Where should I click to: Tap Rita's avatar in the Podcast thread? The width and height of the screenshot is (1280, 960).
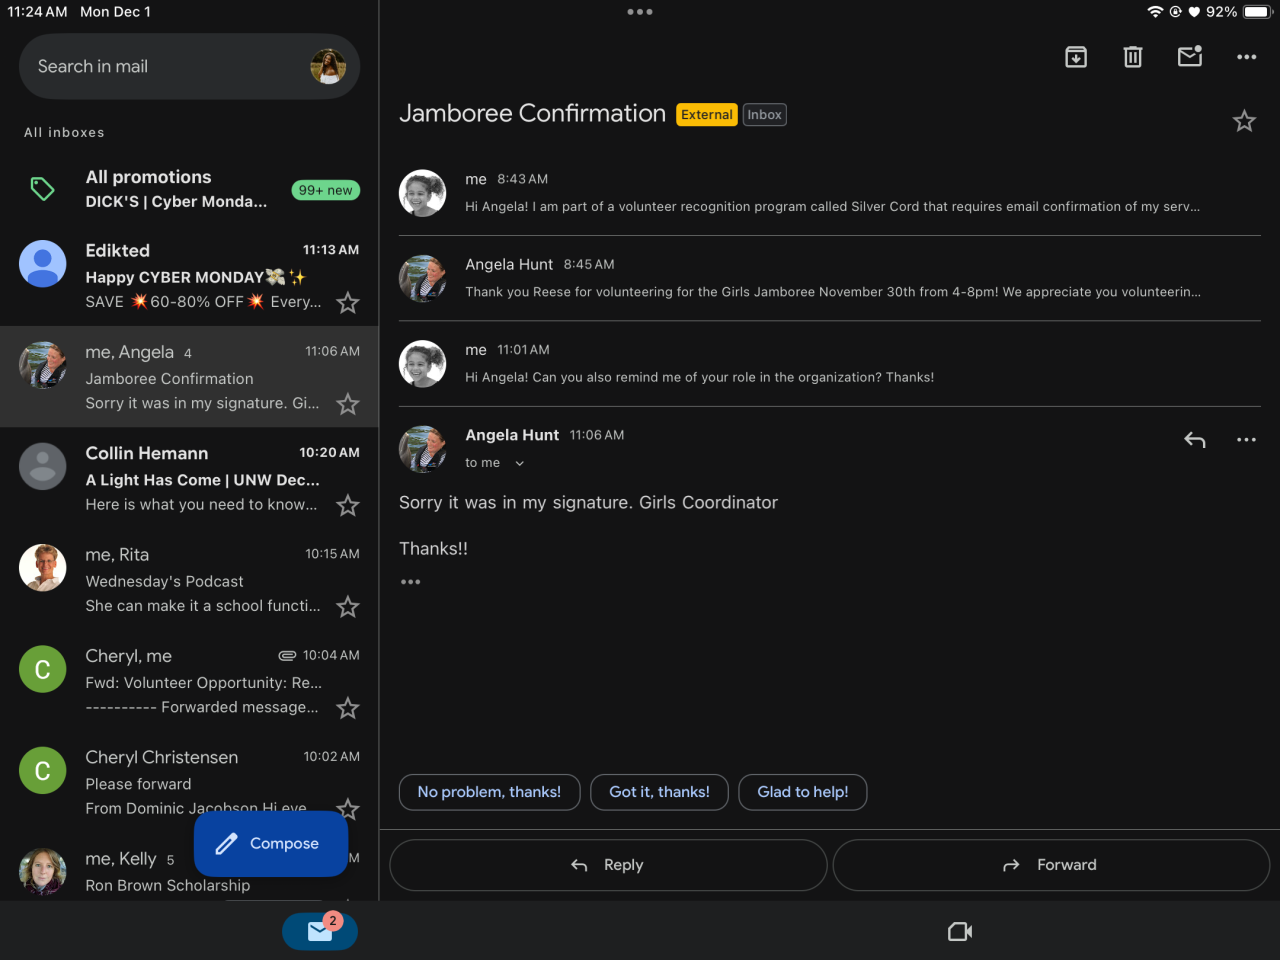43,567
